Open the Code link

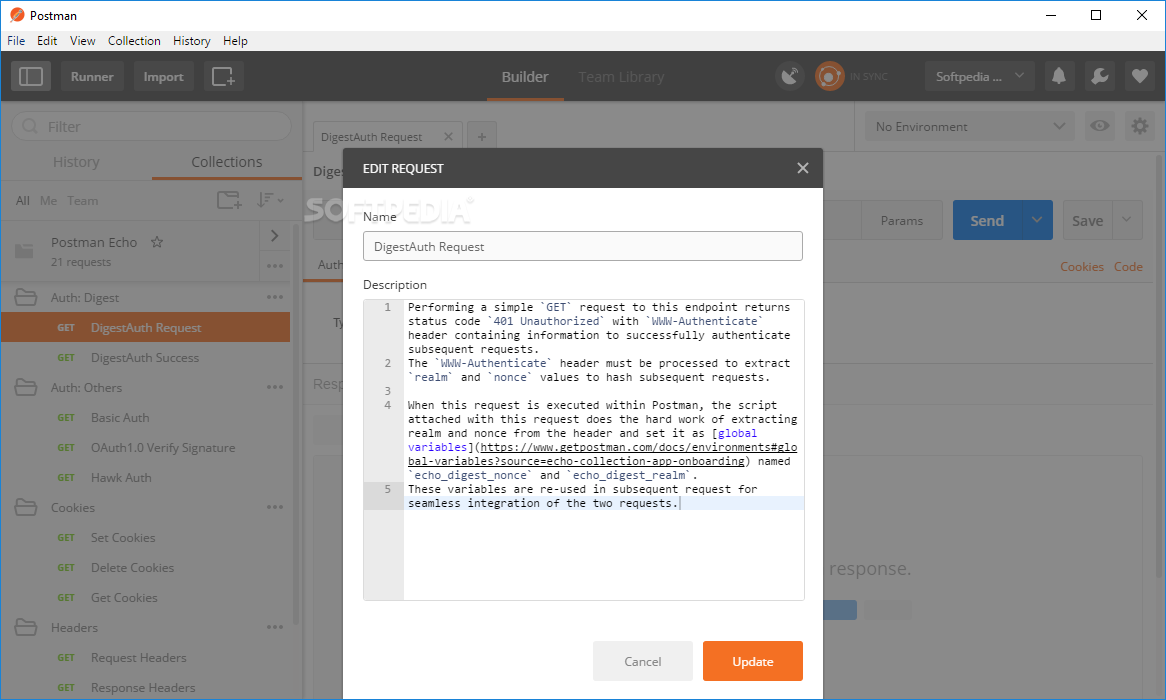click(1128, 266)
